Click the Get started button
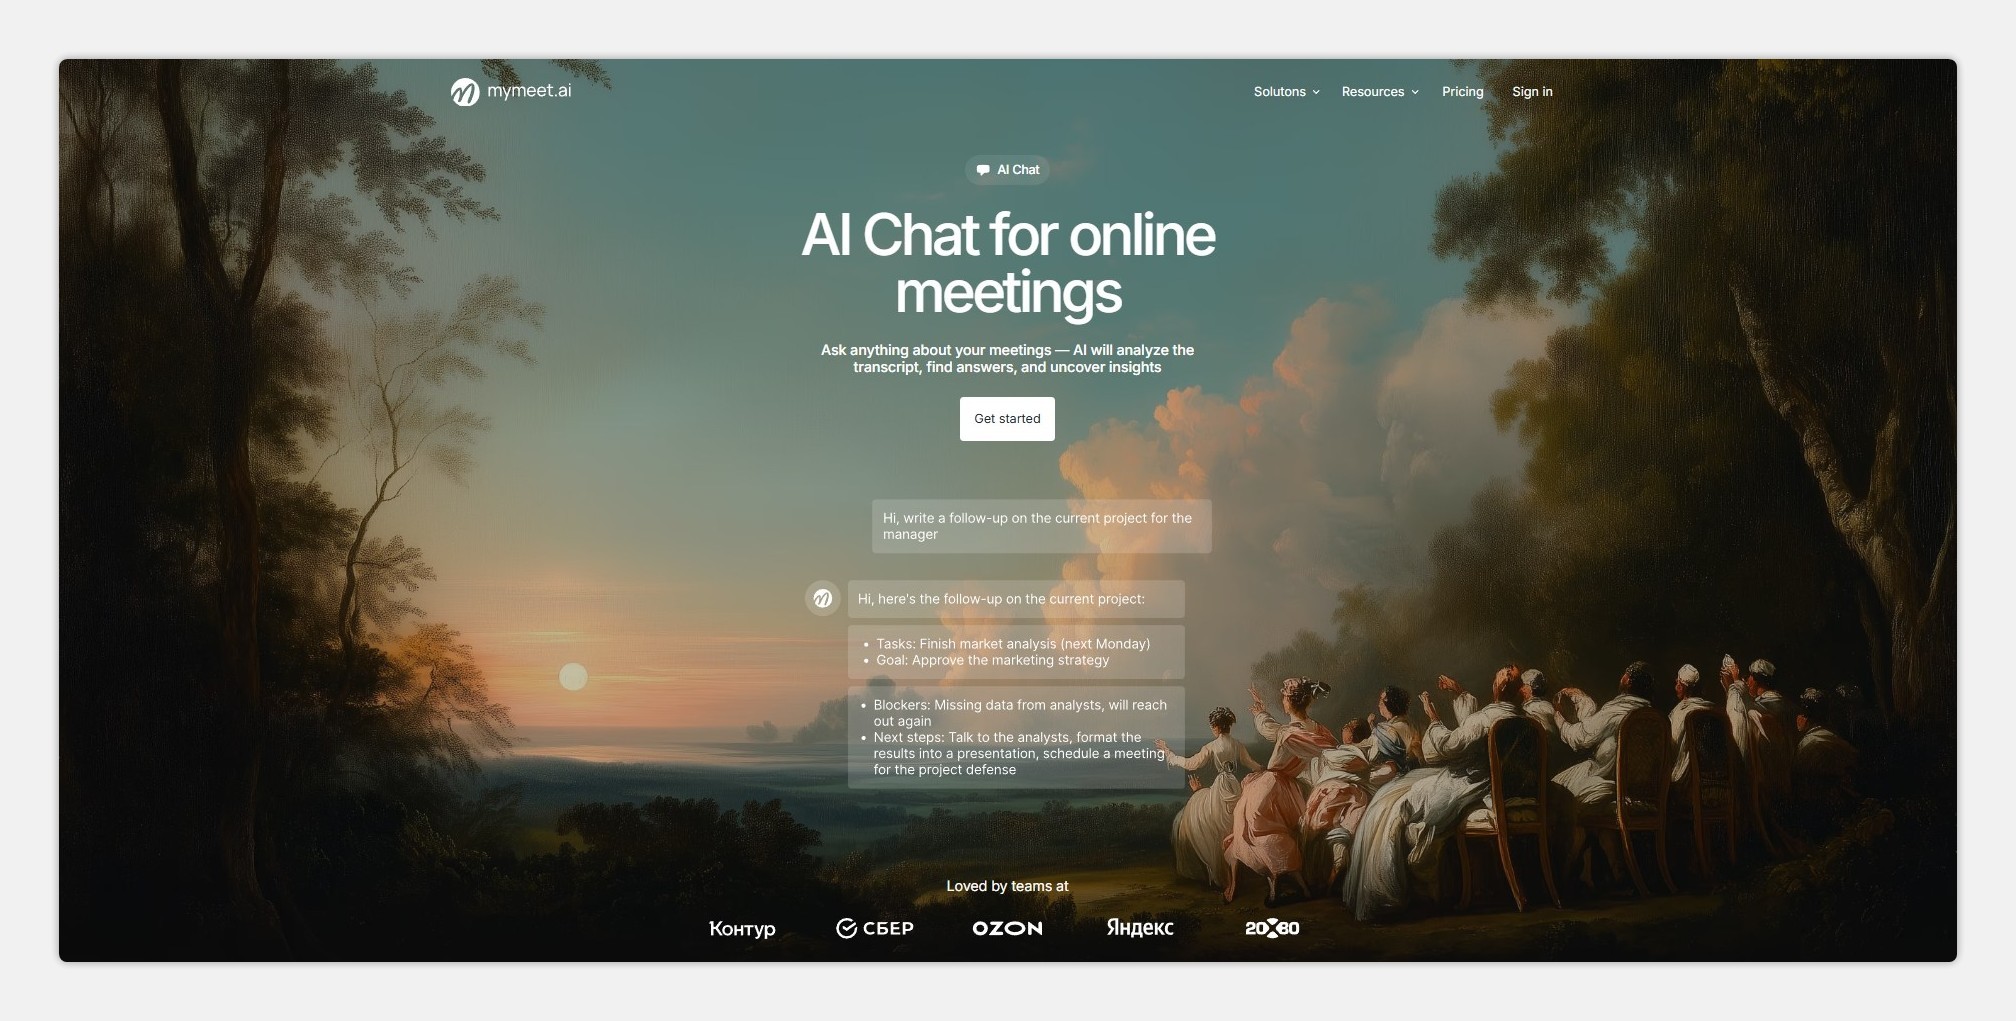2016x1021 pixels. [1007, 419]
